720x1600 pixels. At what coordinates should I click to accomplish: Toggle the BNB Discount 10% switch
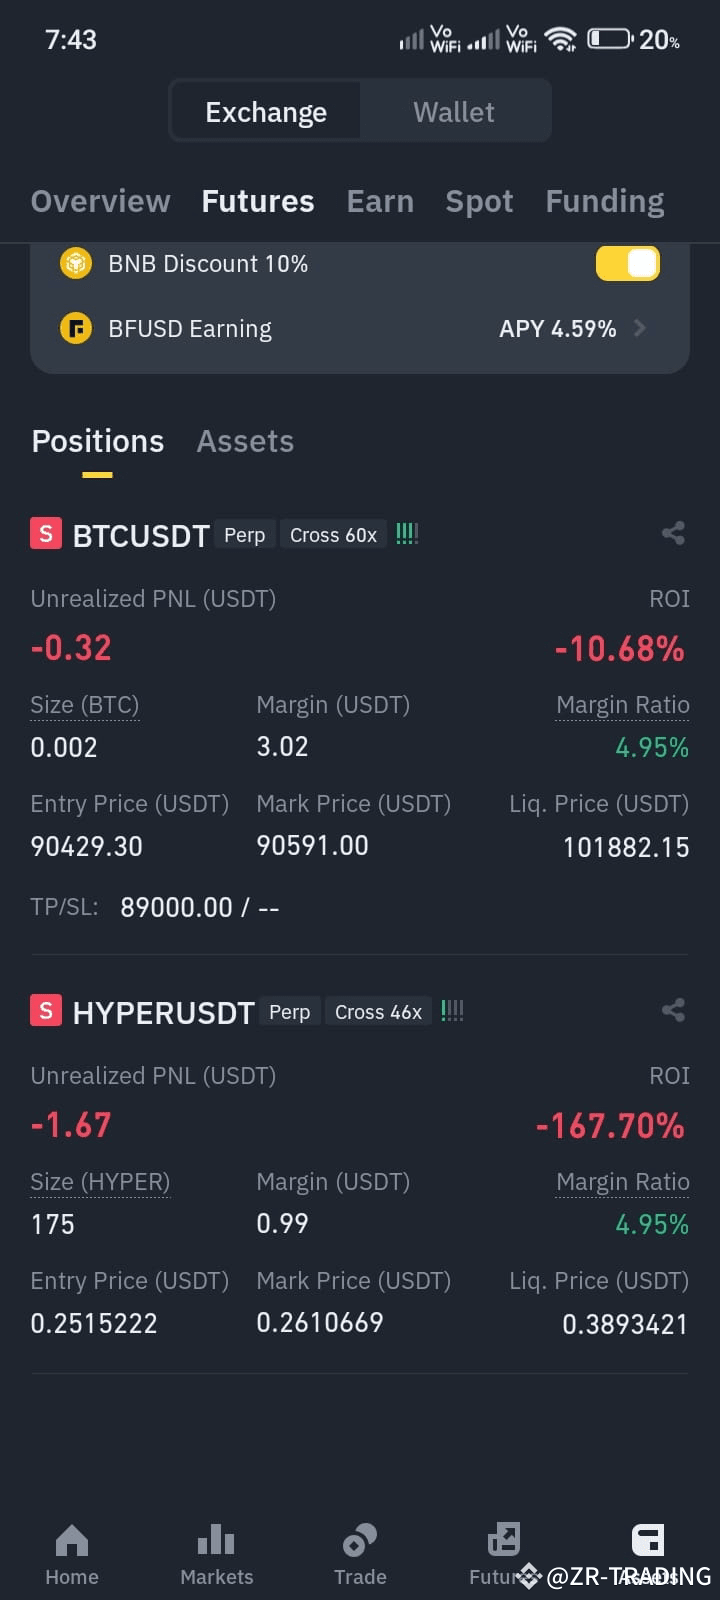[x=628, y=263]
